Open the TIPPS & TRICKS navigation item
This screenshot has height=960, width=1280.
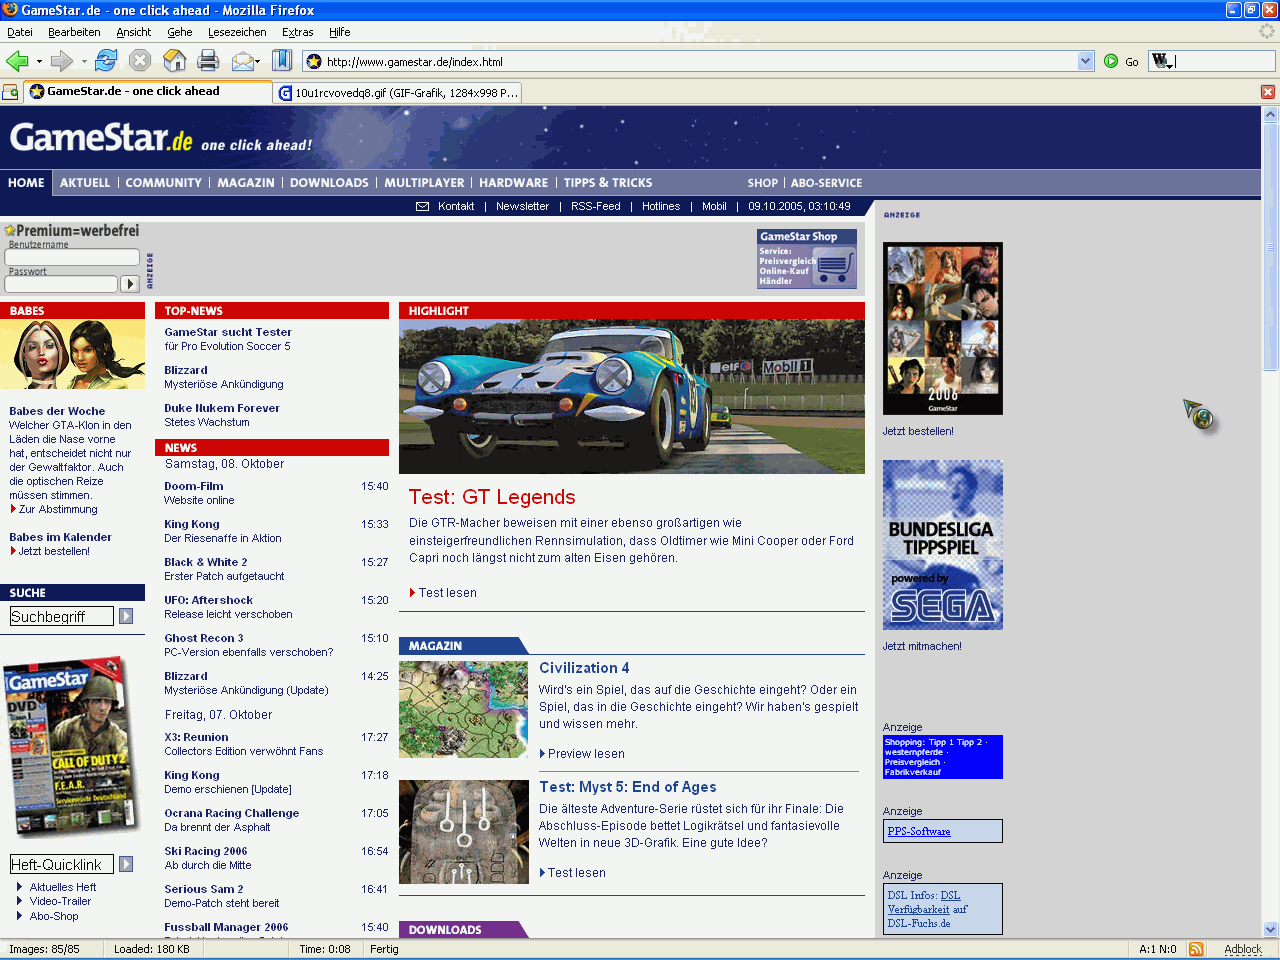coord(608,183)
